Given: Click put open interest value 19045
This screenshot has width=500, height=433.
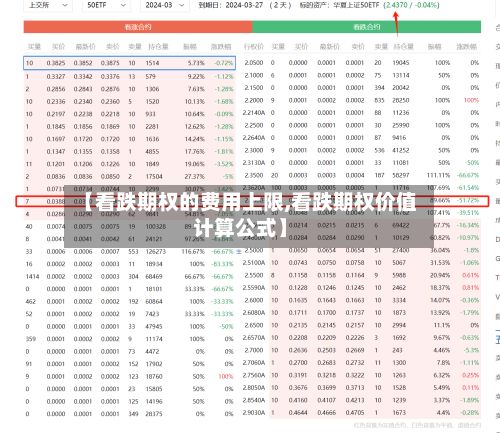Looking at the screenshot, I should tap(401, 63).
